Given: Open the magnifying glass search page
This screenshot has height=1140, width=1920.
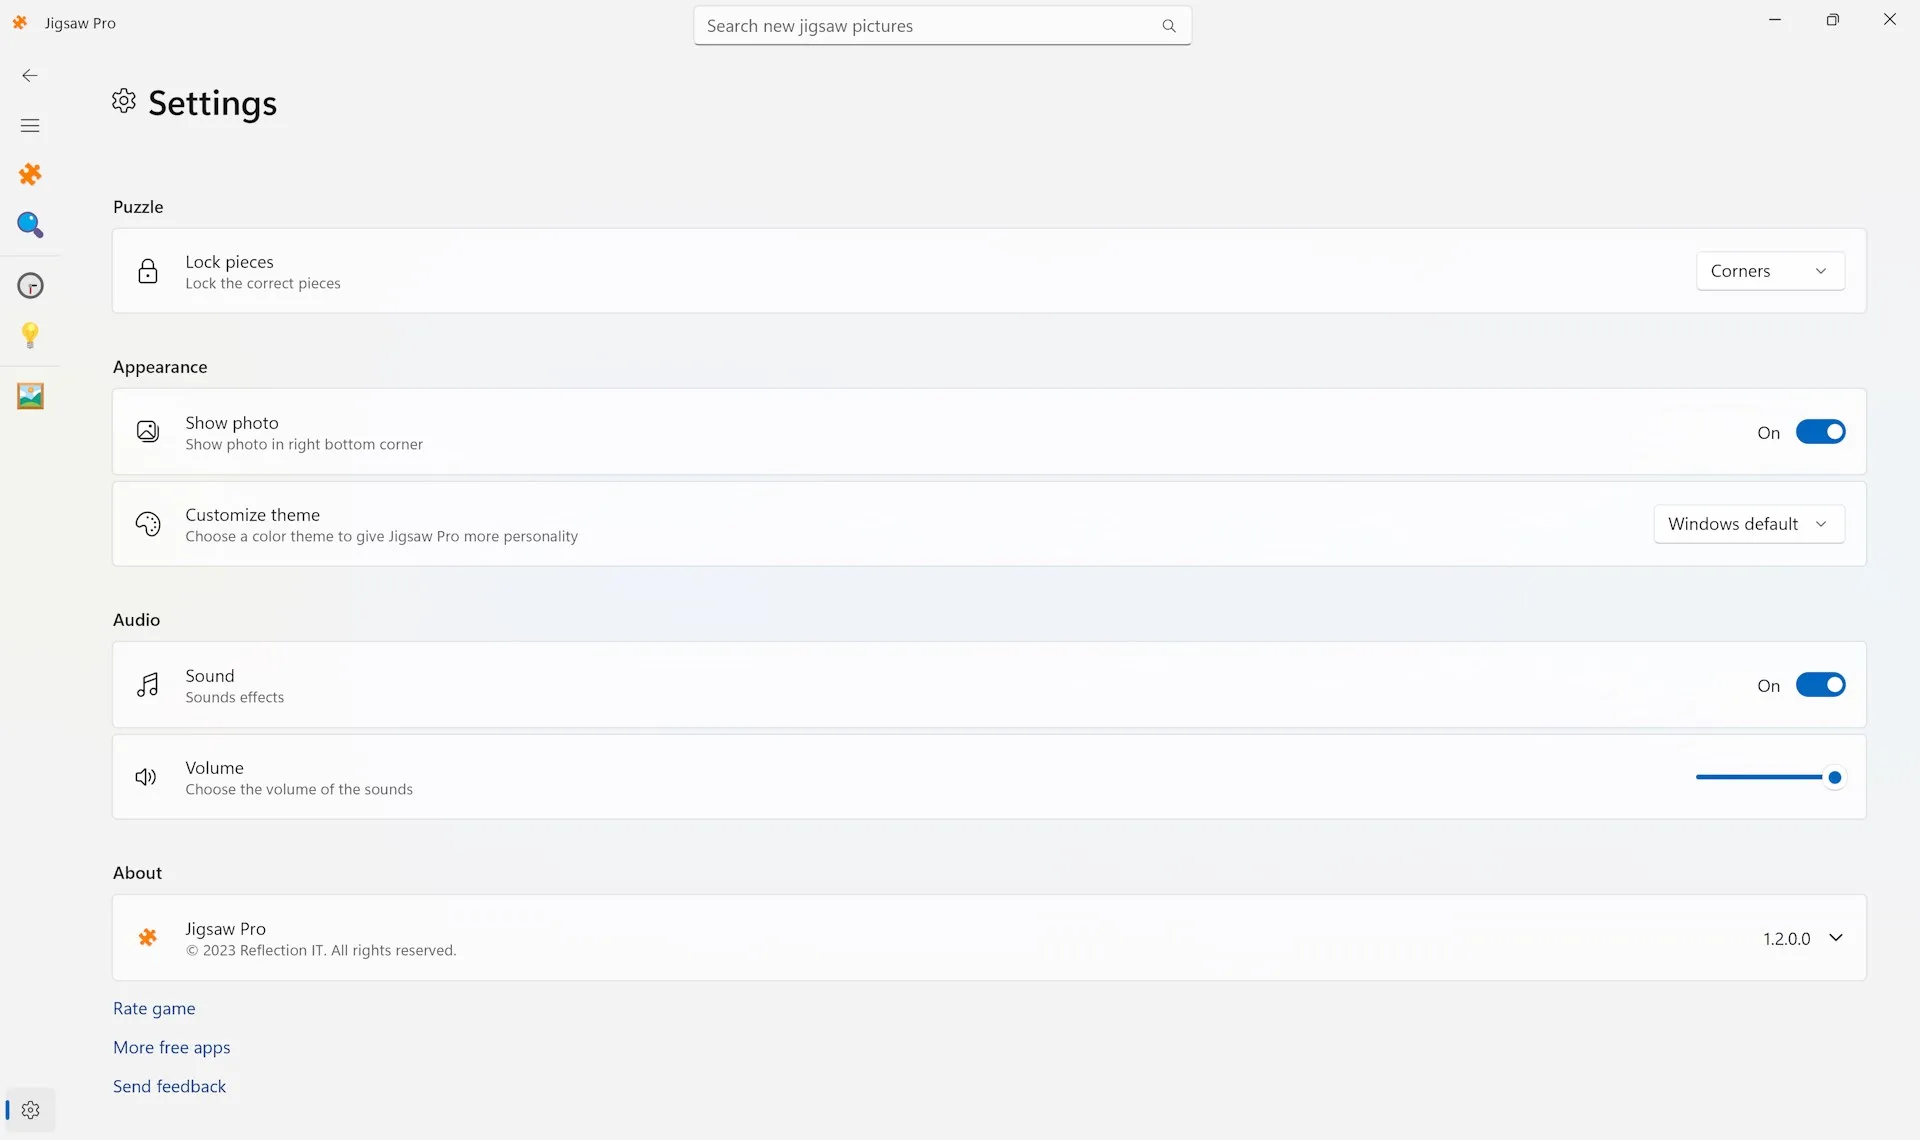Looking at the screenshot, I should [30, 225].
